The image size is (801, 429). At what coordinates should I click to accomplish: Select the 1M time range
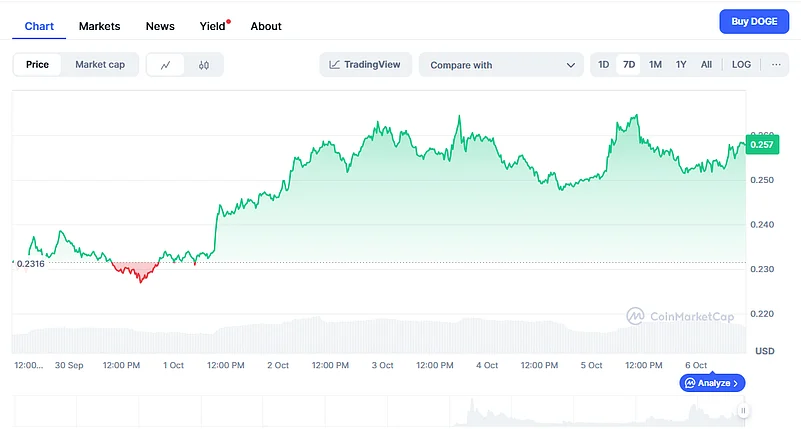655,65
